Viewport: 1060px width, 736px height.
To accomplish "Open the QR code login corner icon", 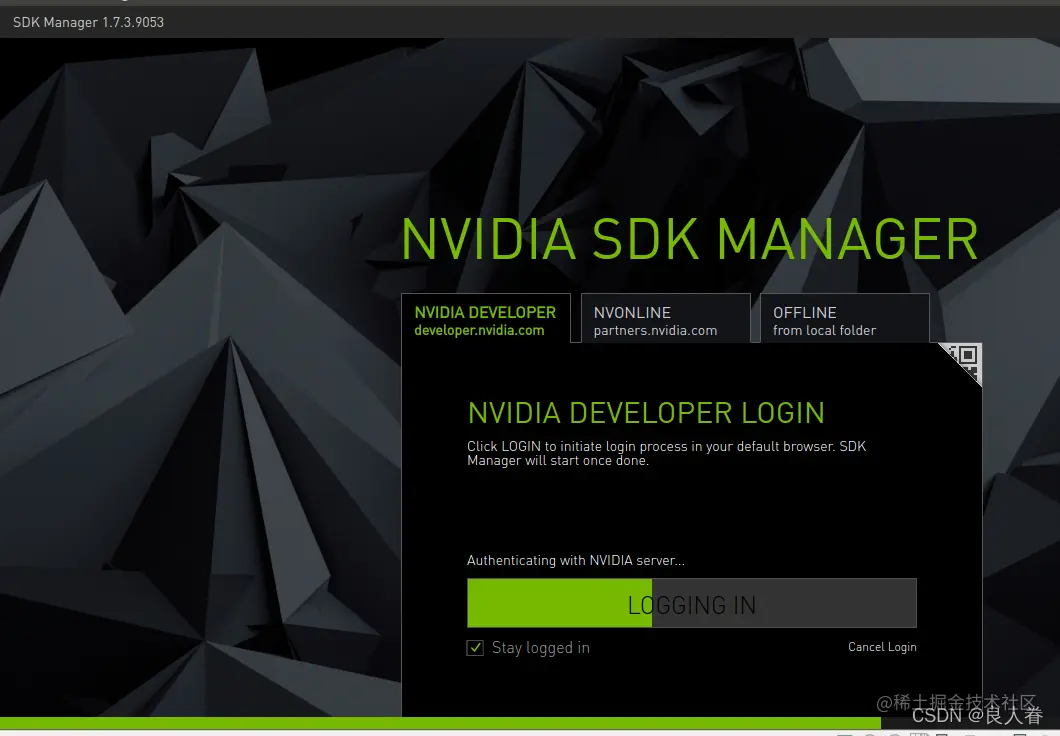I will pyautogui.click(x=965, y=359).
